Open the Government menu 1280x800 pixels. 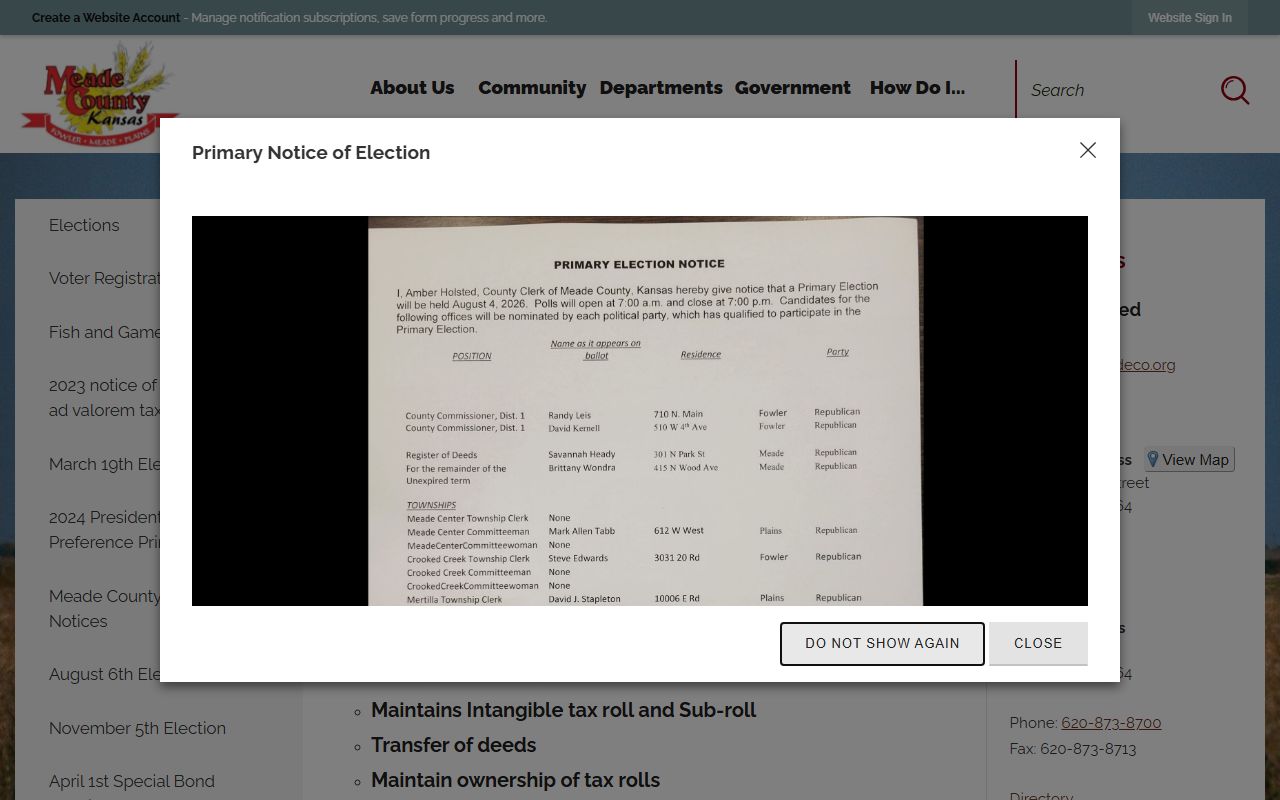pos(793,88)
